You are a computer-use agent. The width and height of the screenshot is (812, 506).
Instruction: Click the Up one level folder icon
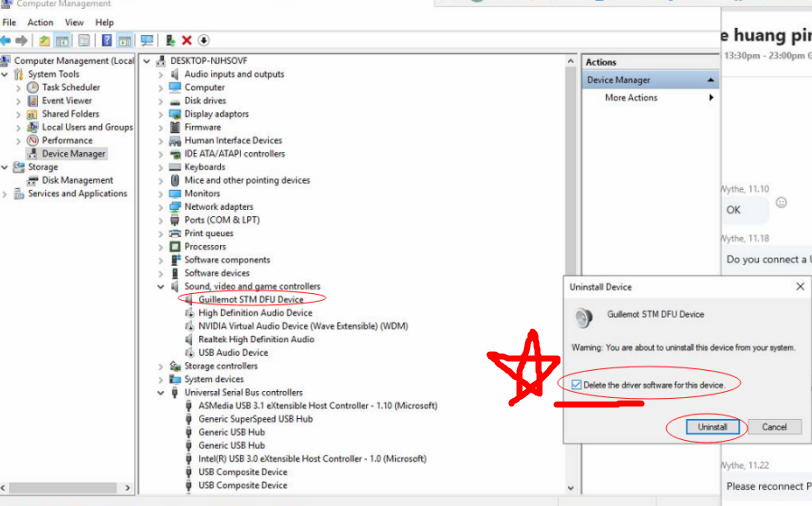point(45,40)
